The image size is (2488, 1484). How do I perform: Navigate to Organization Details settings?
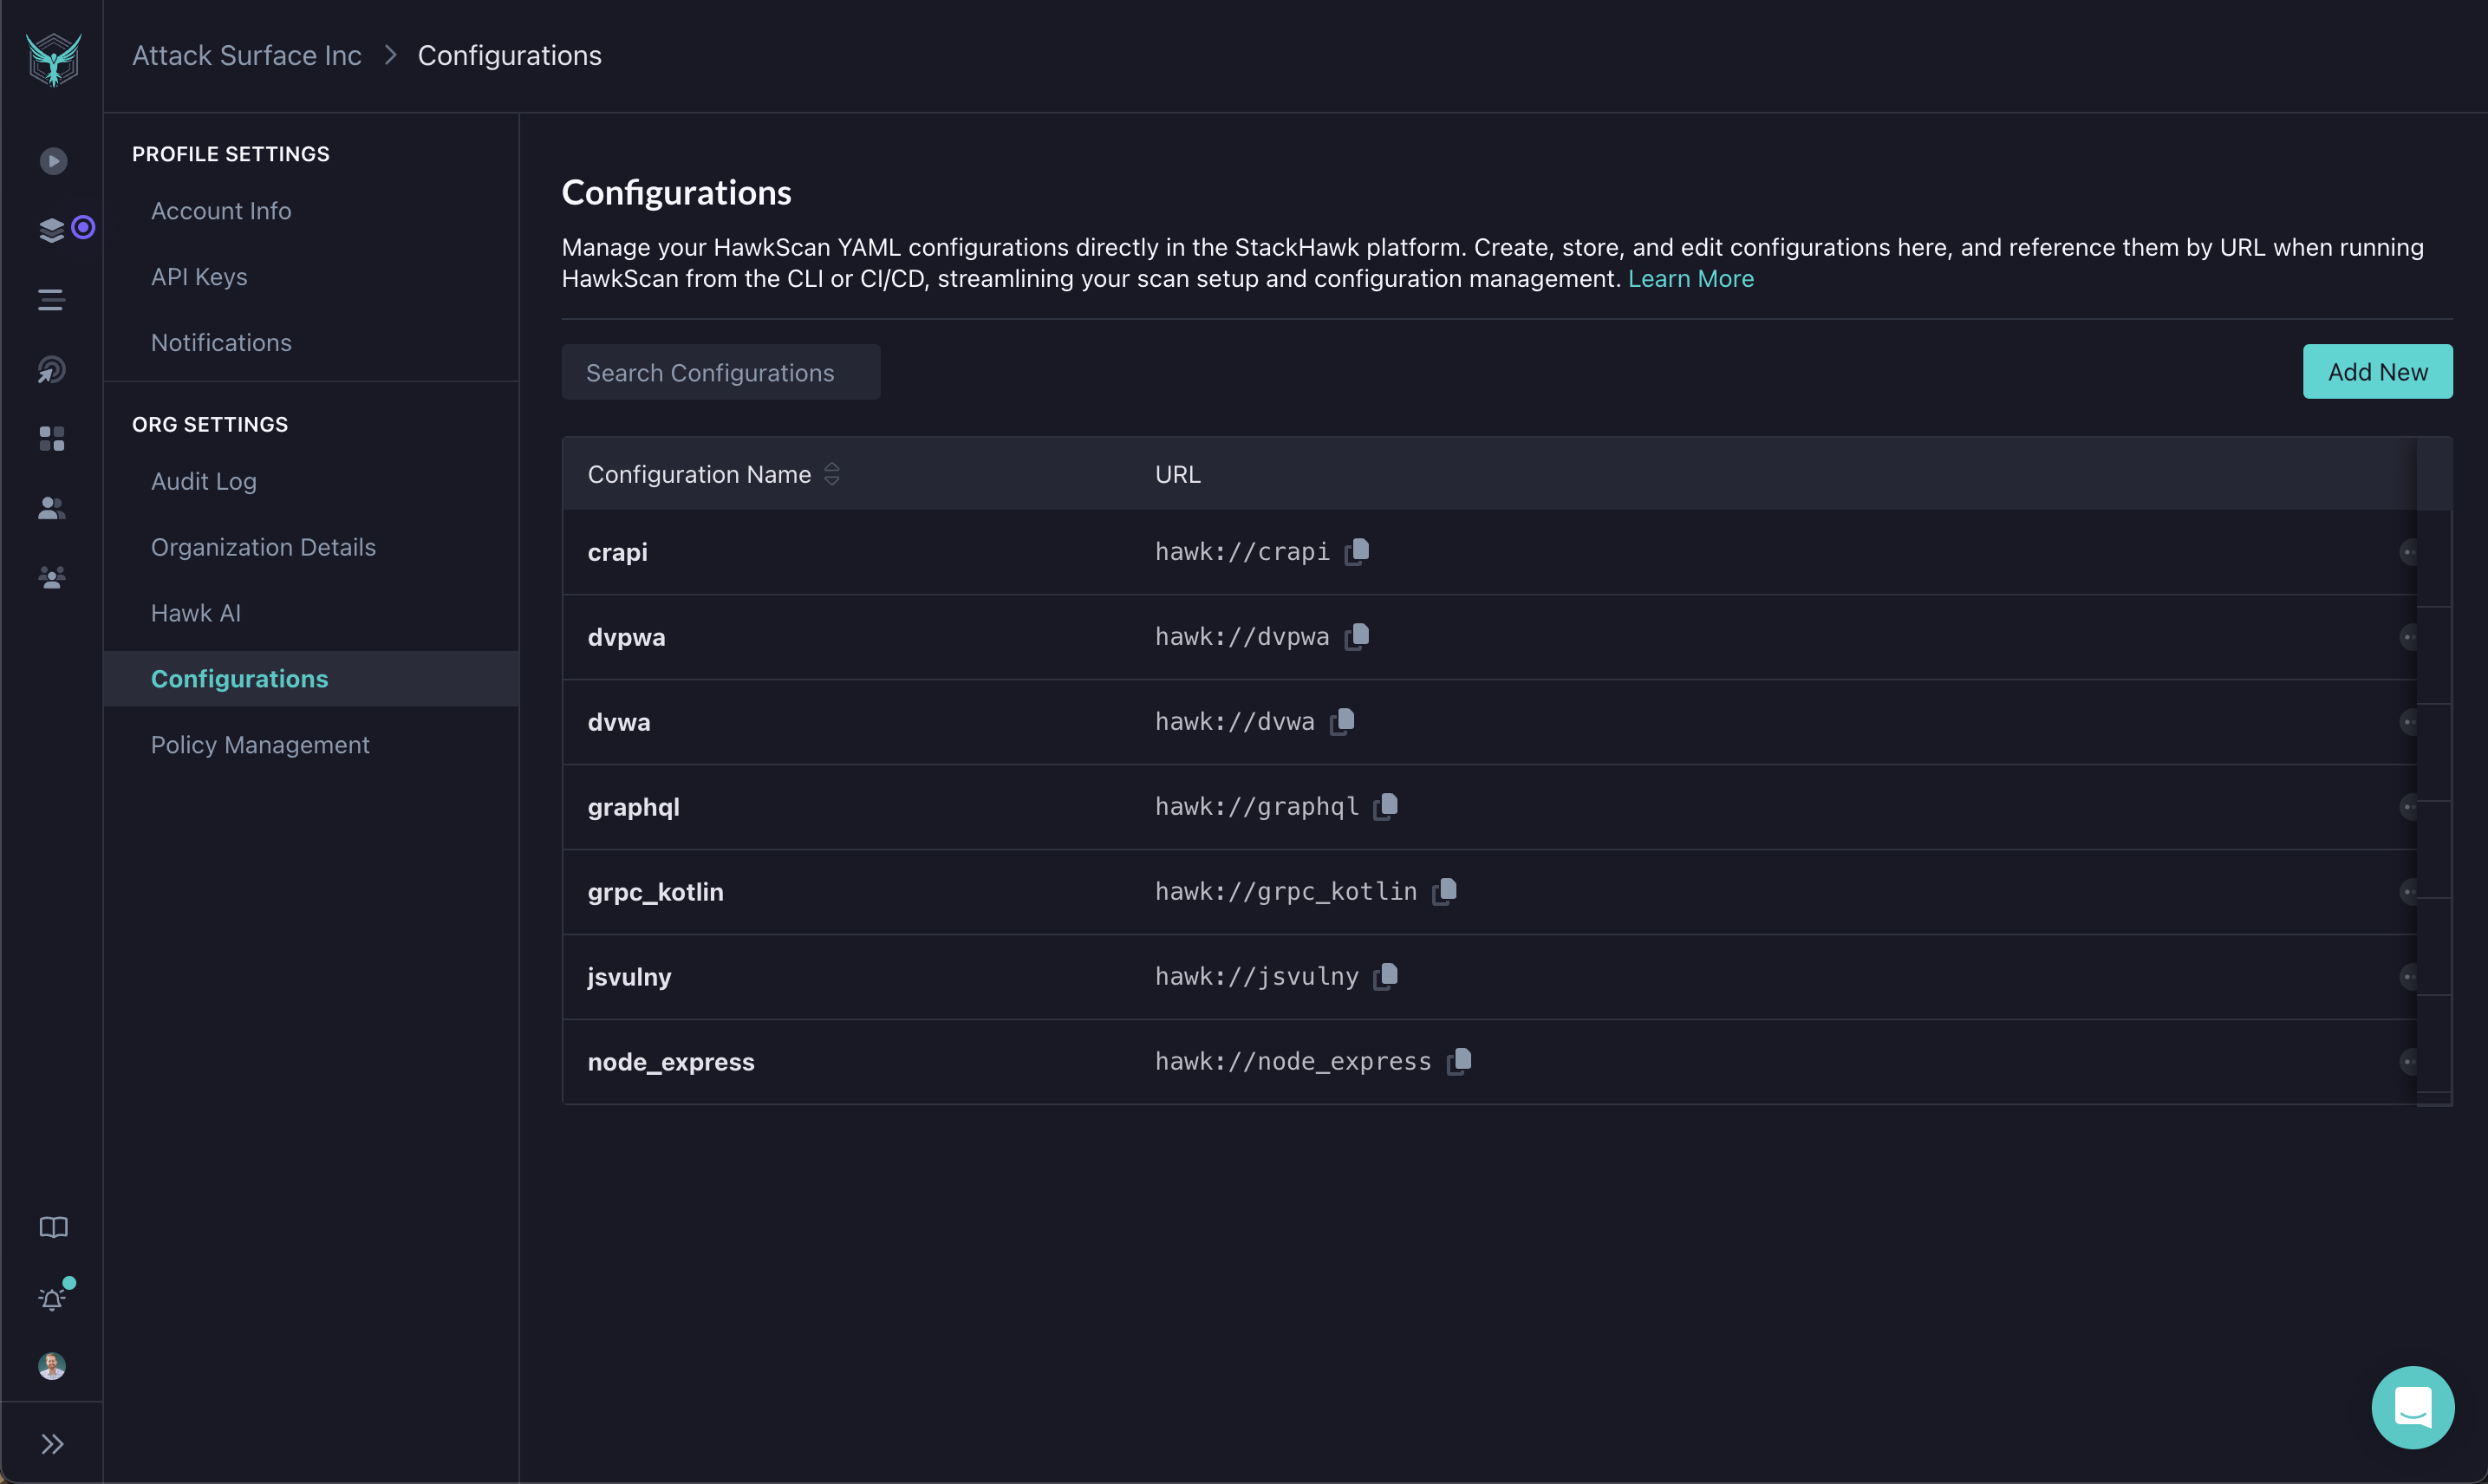pyautogui.click(x=261, y=546)
